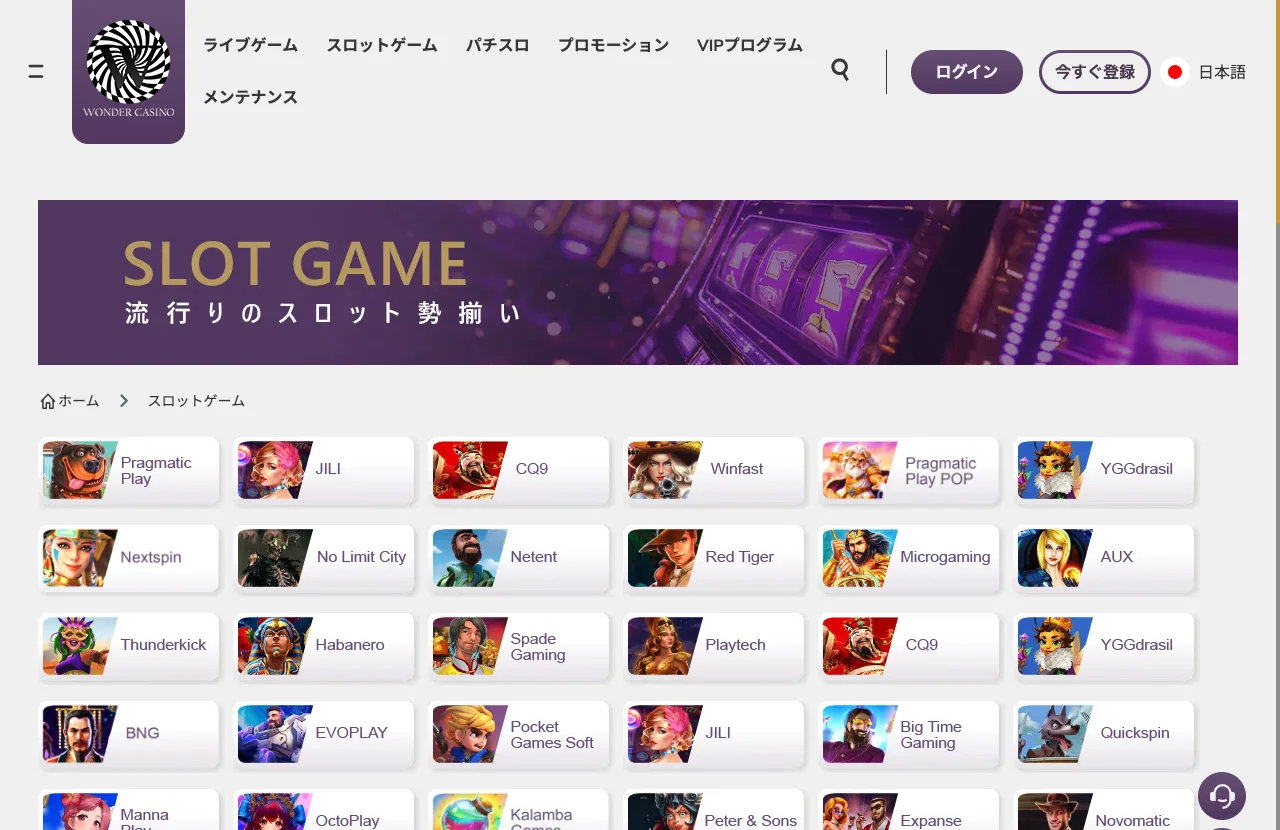This screenshot has width=1280, height=830.
Task: Choose the Big Time Gaming provider
Action: click(x=908, y=734)
